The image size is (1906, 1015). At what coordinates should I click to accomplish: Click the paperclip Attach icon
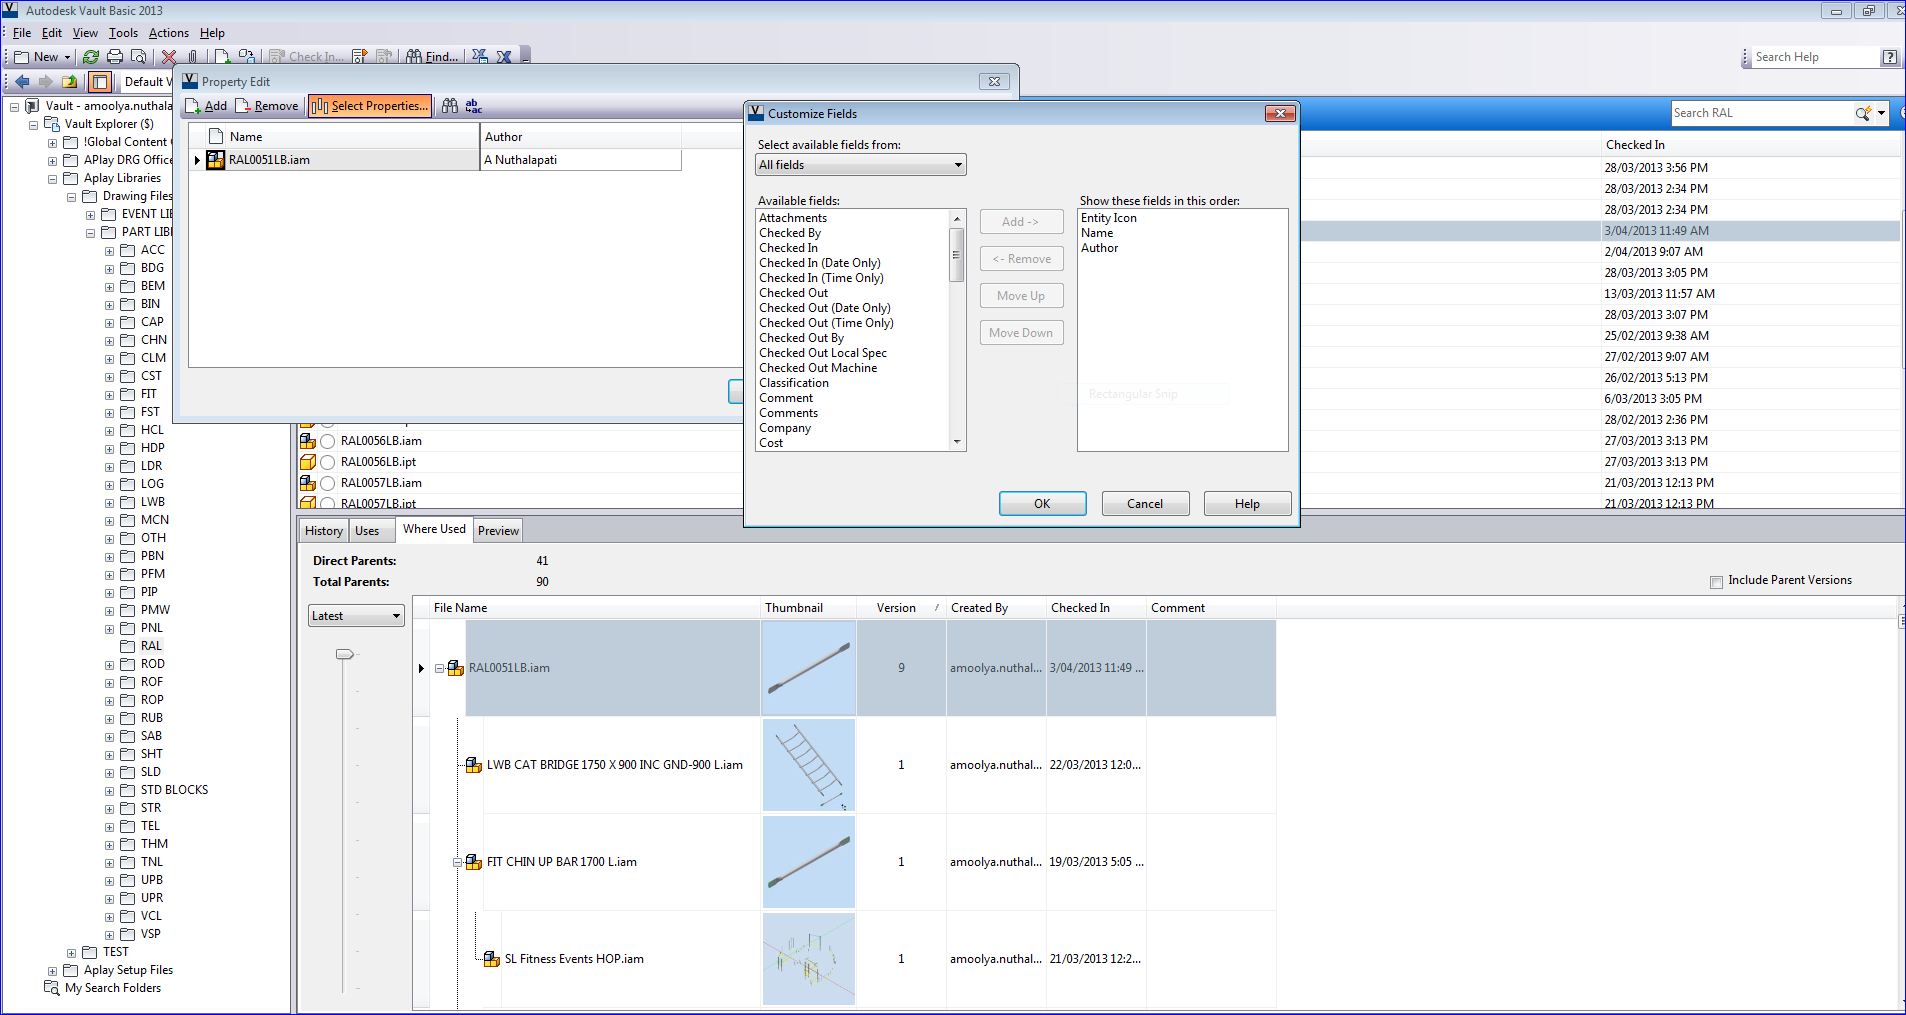193,57
